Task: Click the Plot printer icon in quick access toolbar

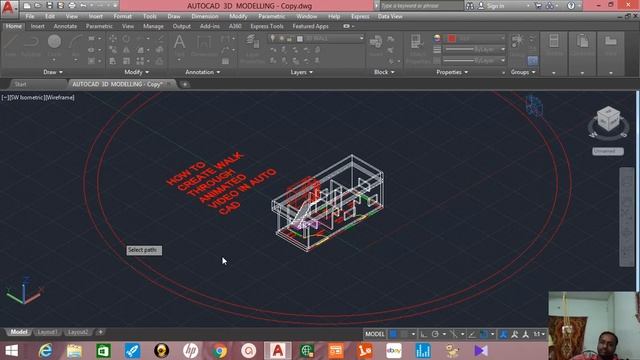Action: 72,5
